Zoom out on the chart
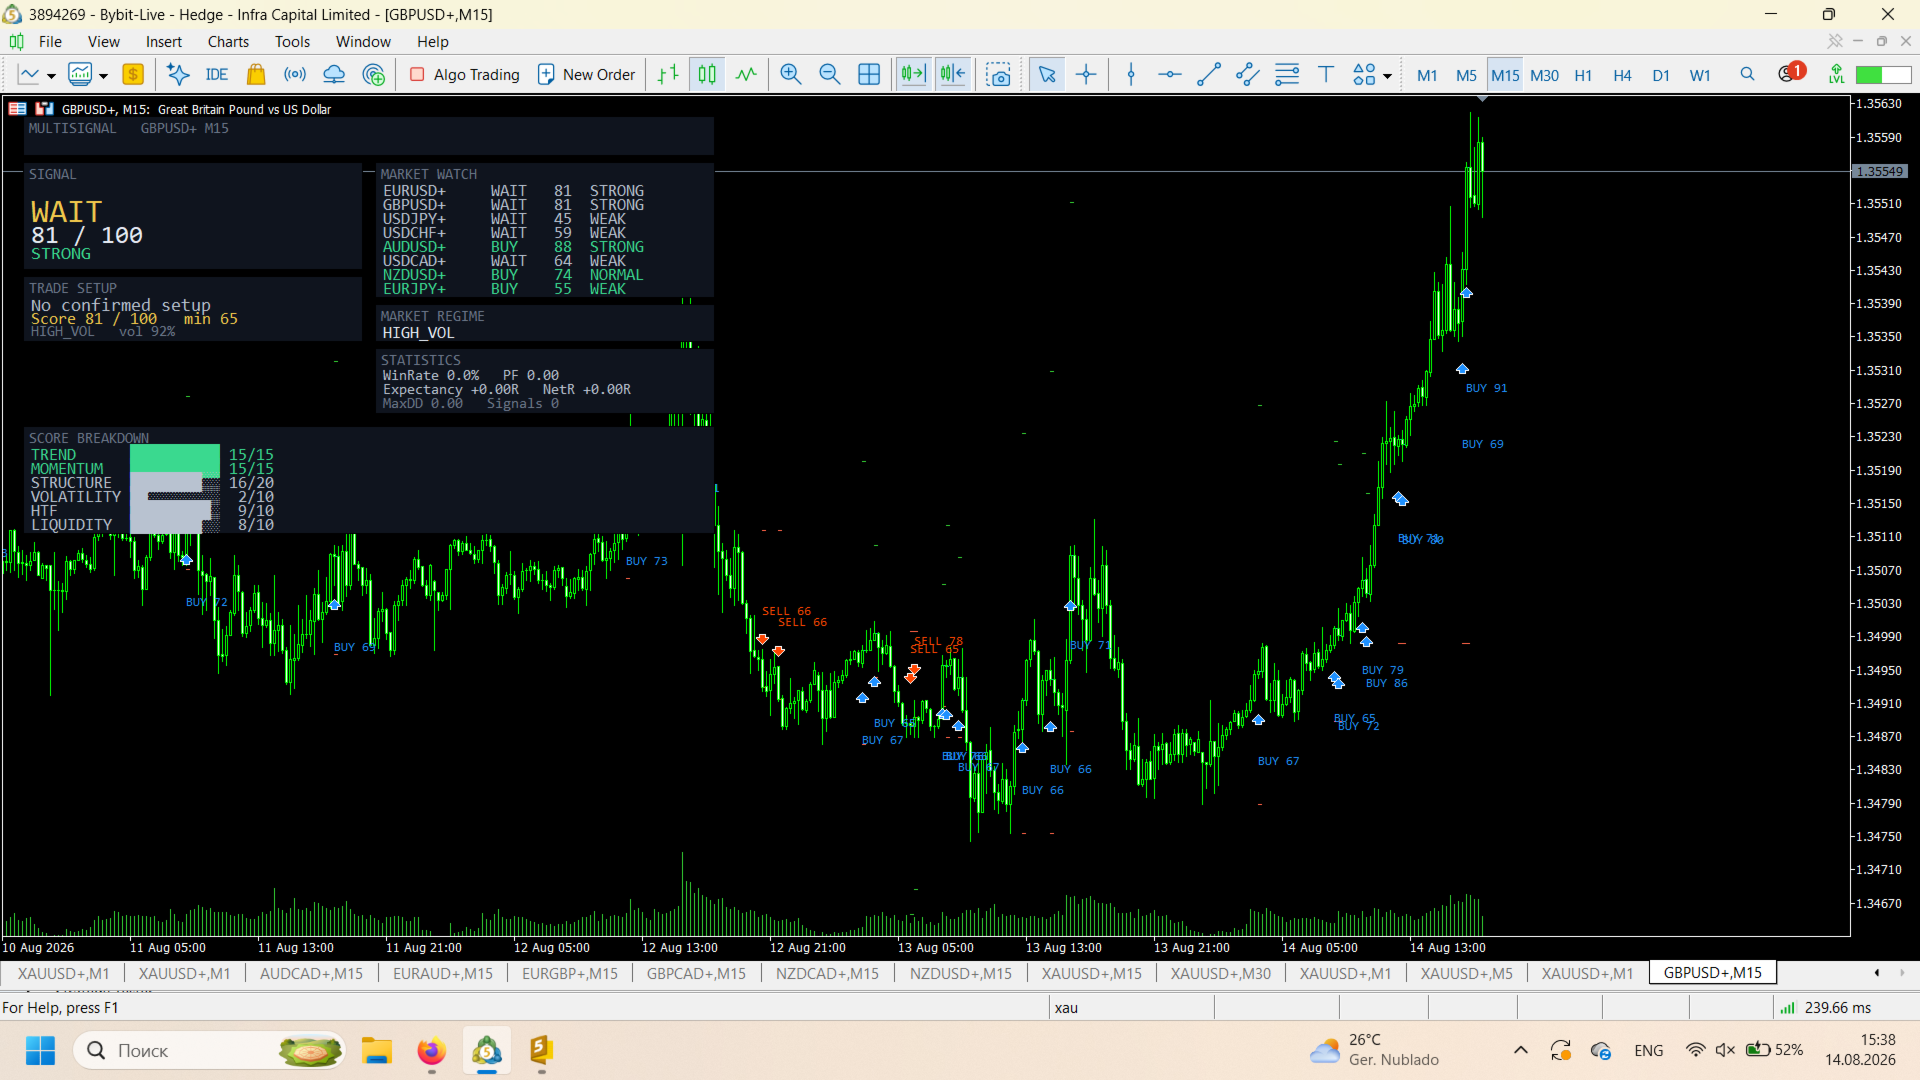 [830, 74]
